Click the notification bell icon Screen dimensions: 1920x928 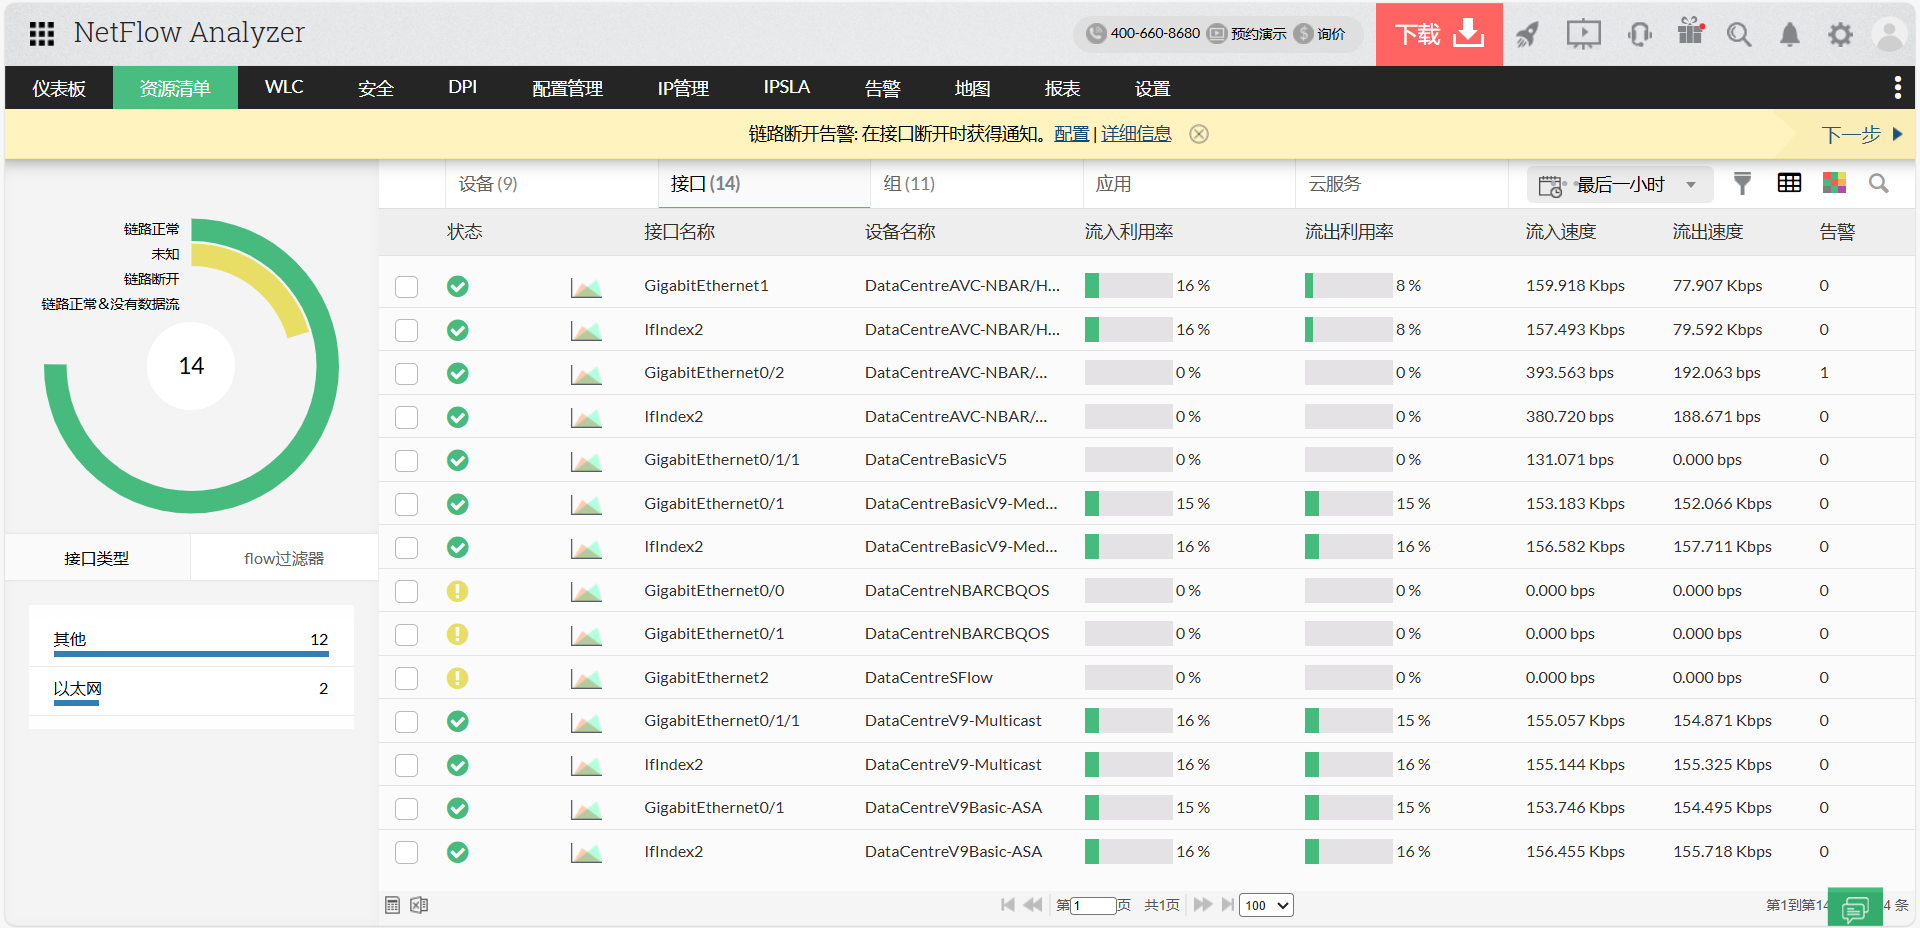pos(1789,33)
